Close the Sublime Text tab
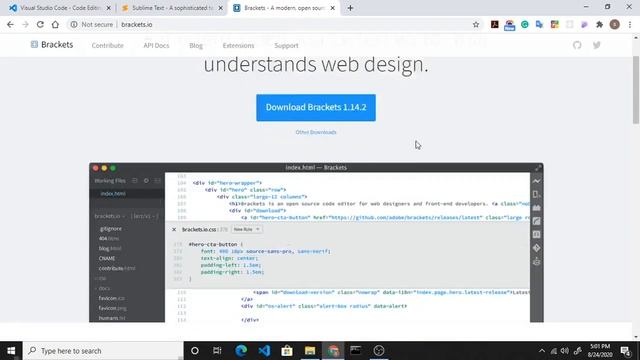The image size is (640, 360). tap(220, 8)
